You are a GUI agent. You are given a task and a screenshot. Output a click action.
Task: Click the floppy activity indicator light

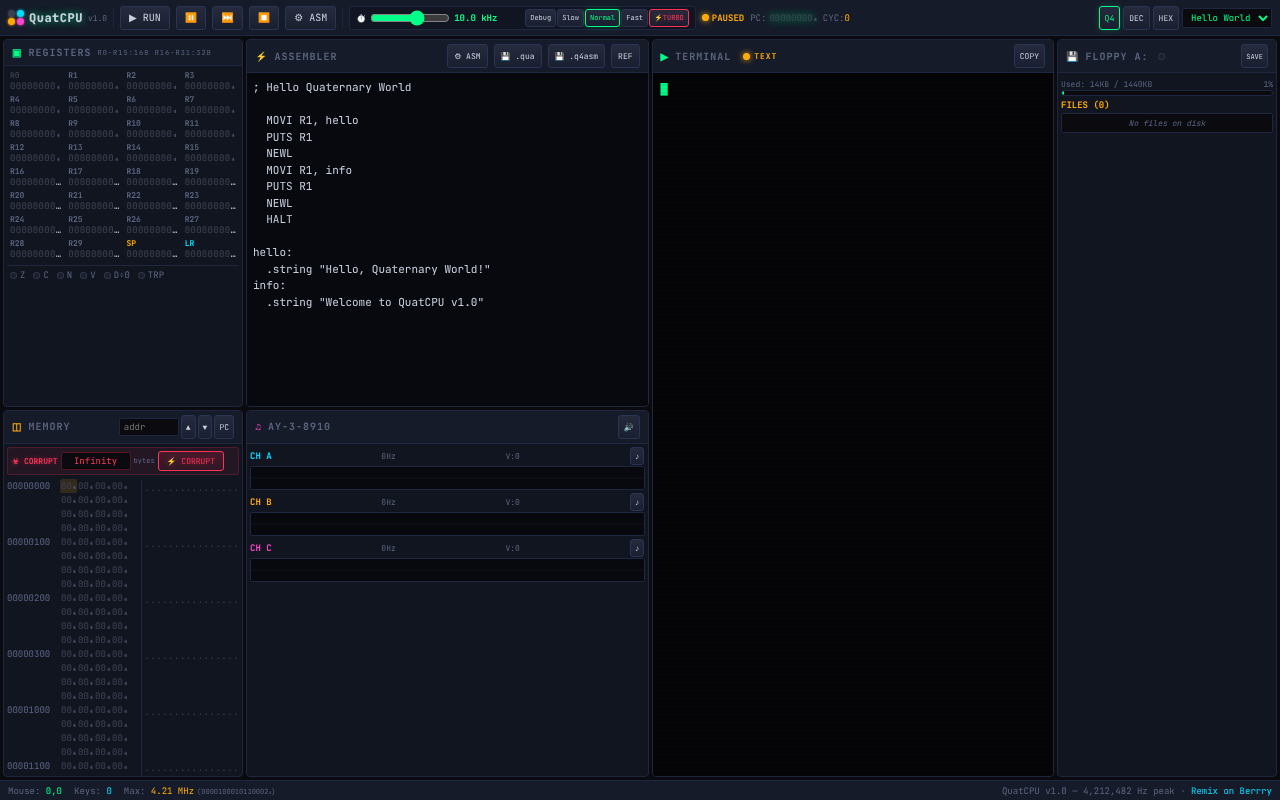(x=1161, y=57)
